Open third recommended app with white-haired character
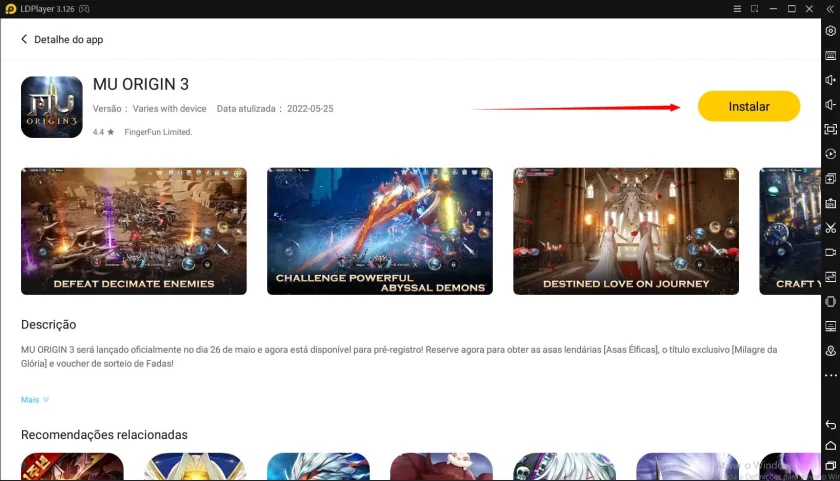 click(318, 467)
